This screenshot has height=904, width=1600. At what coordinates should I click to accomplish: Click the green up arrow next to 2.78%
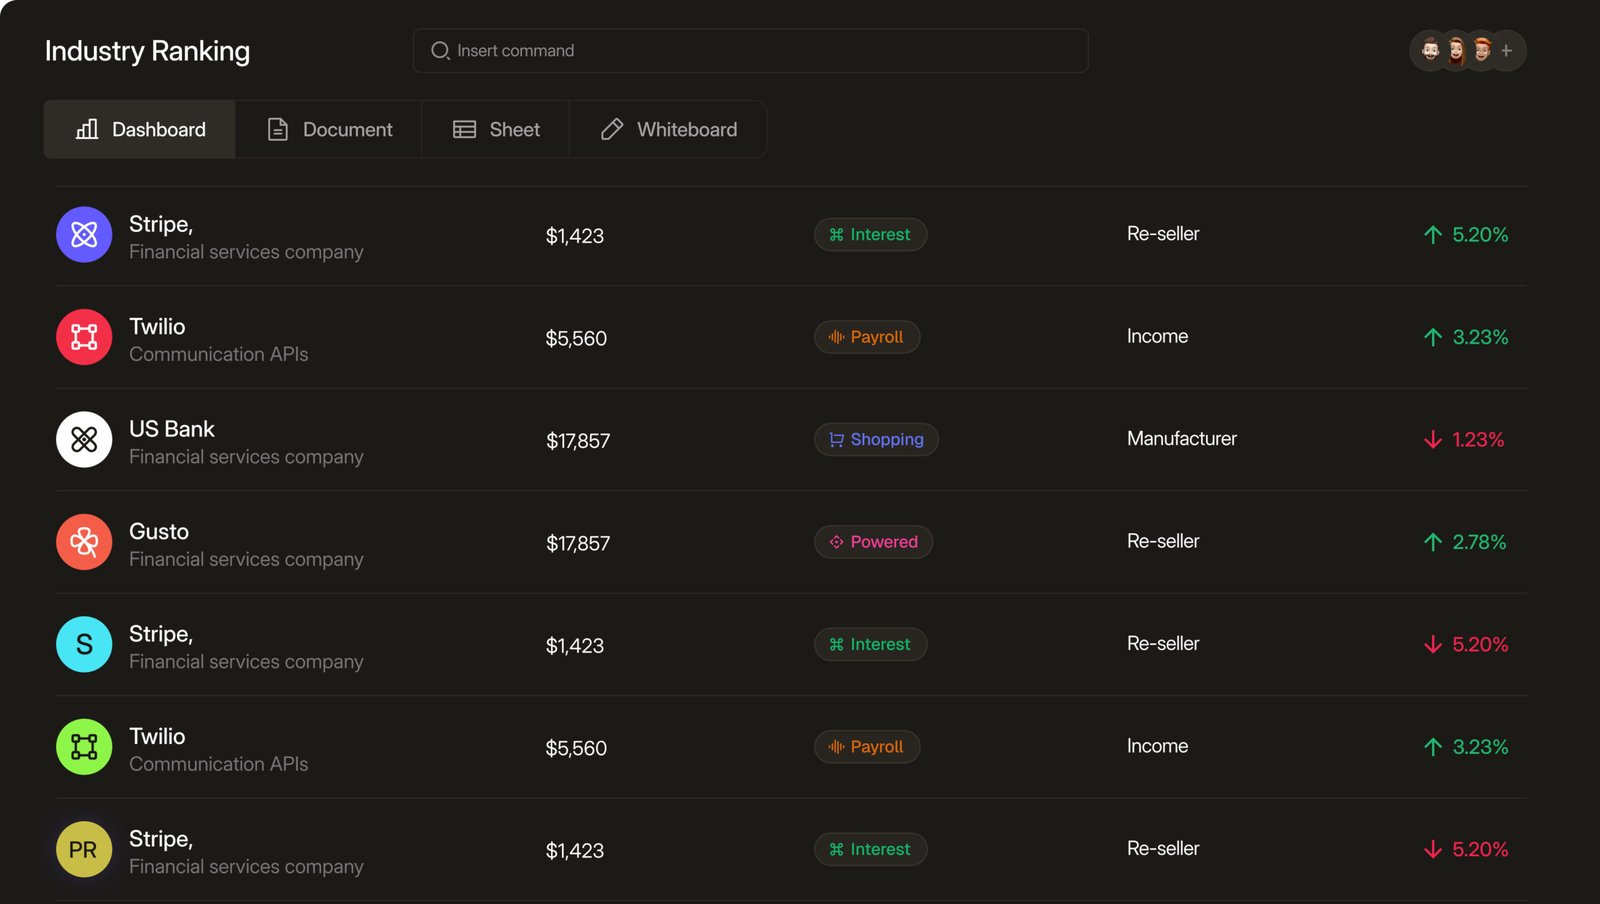(x=1433, y=542)
